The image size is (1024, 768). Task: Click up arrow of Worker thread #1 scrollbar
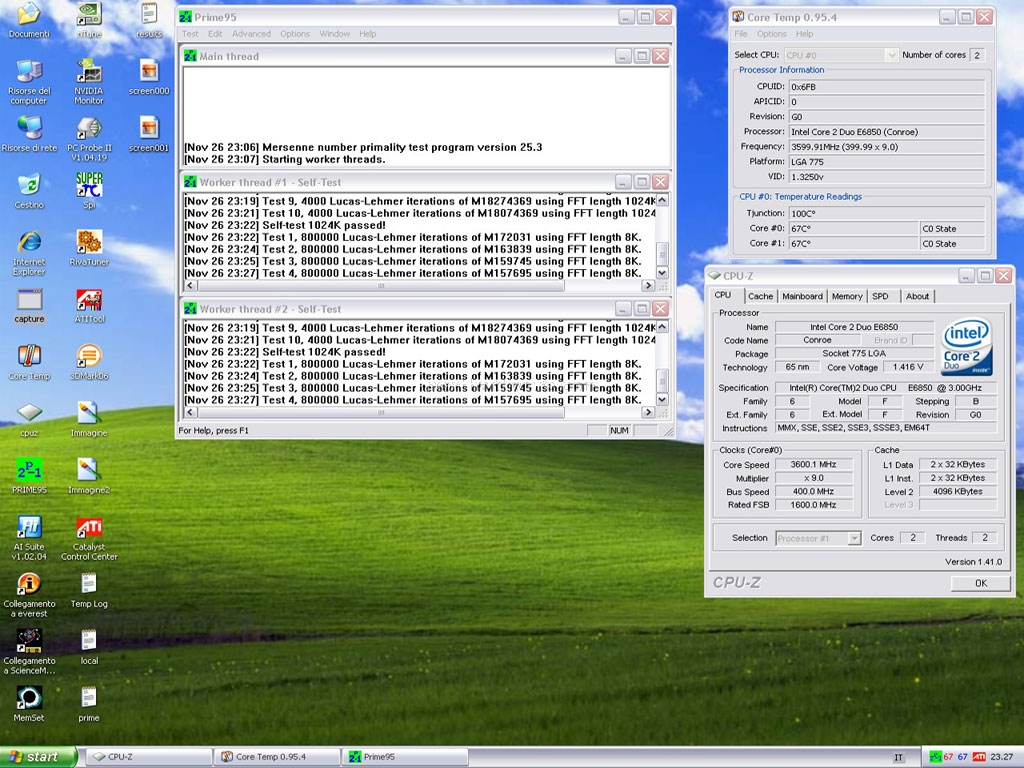tap(662, 200)
